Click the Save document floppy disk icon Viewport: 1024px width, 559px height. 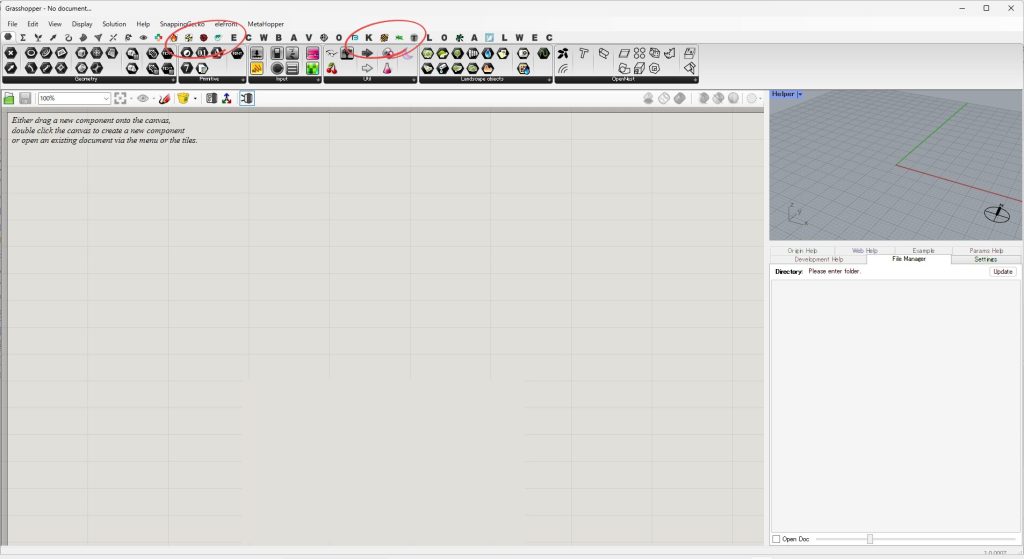[x=25, y=98]
